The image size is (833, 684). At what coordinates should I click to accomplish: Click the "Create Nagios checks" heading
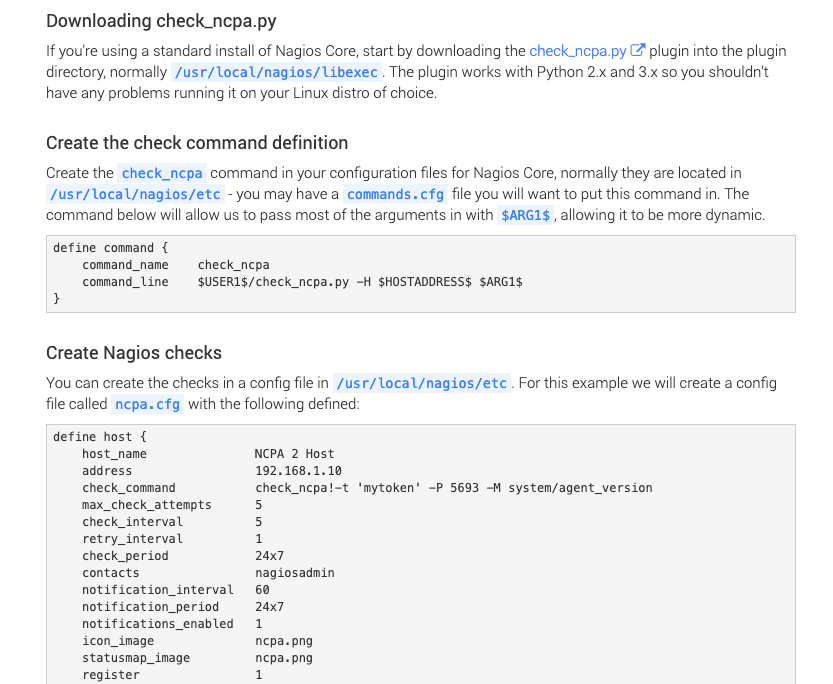(x=134, y=352)
